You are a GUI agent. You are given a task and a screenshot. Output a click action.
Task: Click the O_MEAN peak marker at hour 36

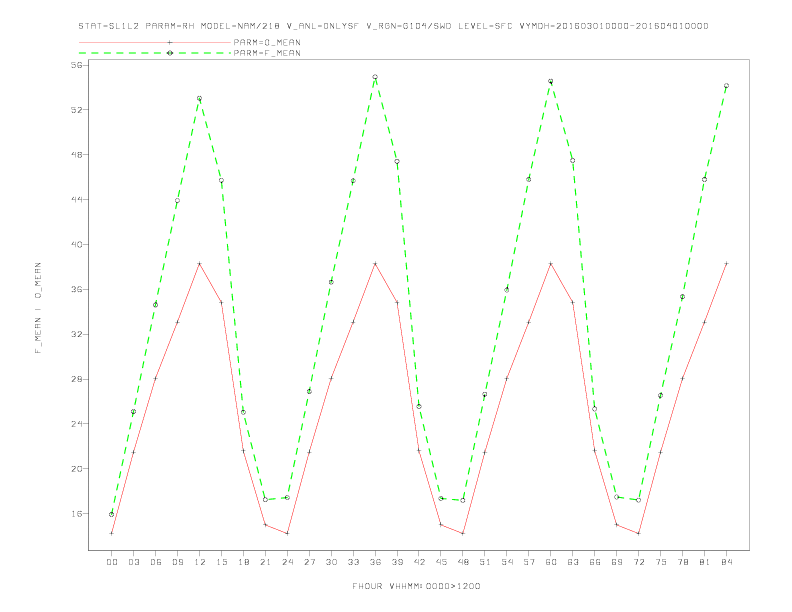375,264
